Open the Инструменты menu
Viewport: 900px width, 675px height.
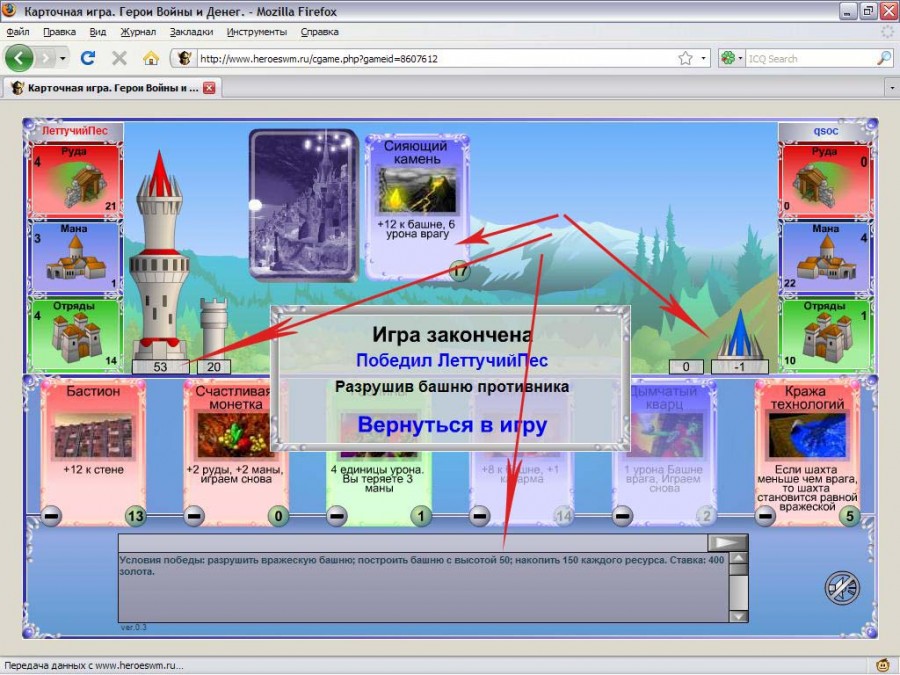pos(256,31)
